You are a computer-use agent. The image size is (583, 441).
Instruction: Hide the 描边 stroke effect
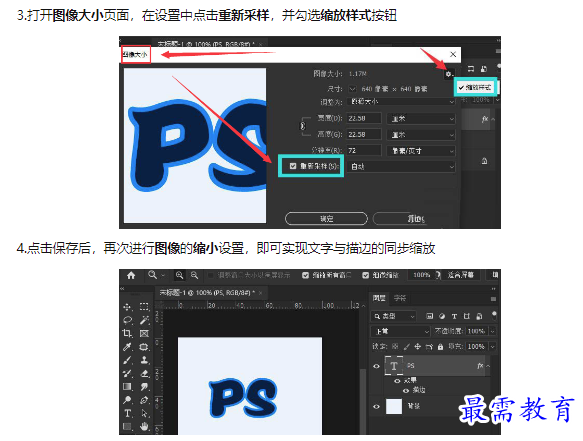[406, 390]
